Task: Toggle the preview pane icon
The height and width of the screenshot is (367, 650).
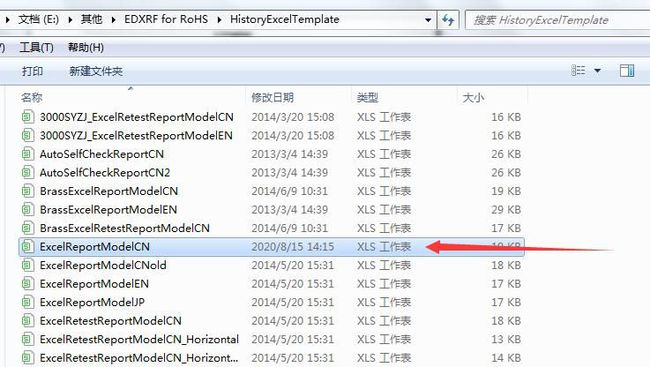Action: (x=627, y=70)
